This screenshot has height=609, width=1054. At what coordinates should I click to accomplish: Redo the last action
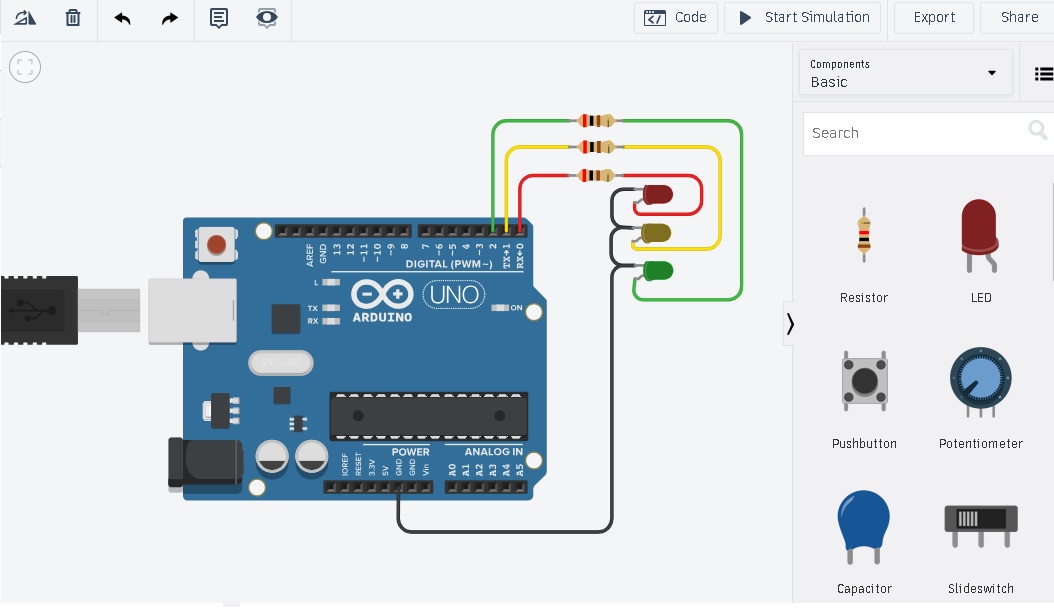pyautogui.click(x=169, y=17)
